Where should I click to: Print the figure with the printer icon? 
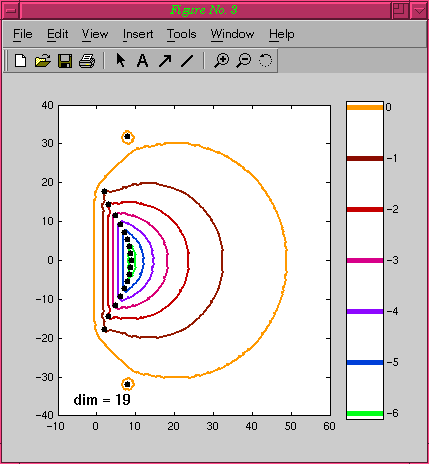tap(87, 61)
